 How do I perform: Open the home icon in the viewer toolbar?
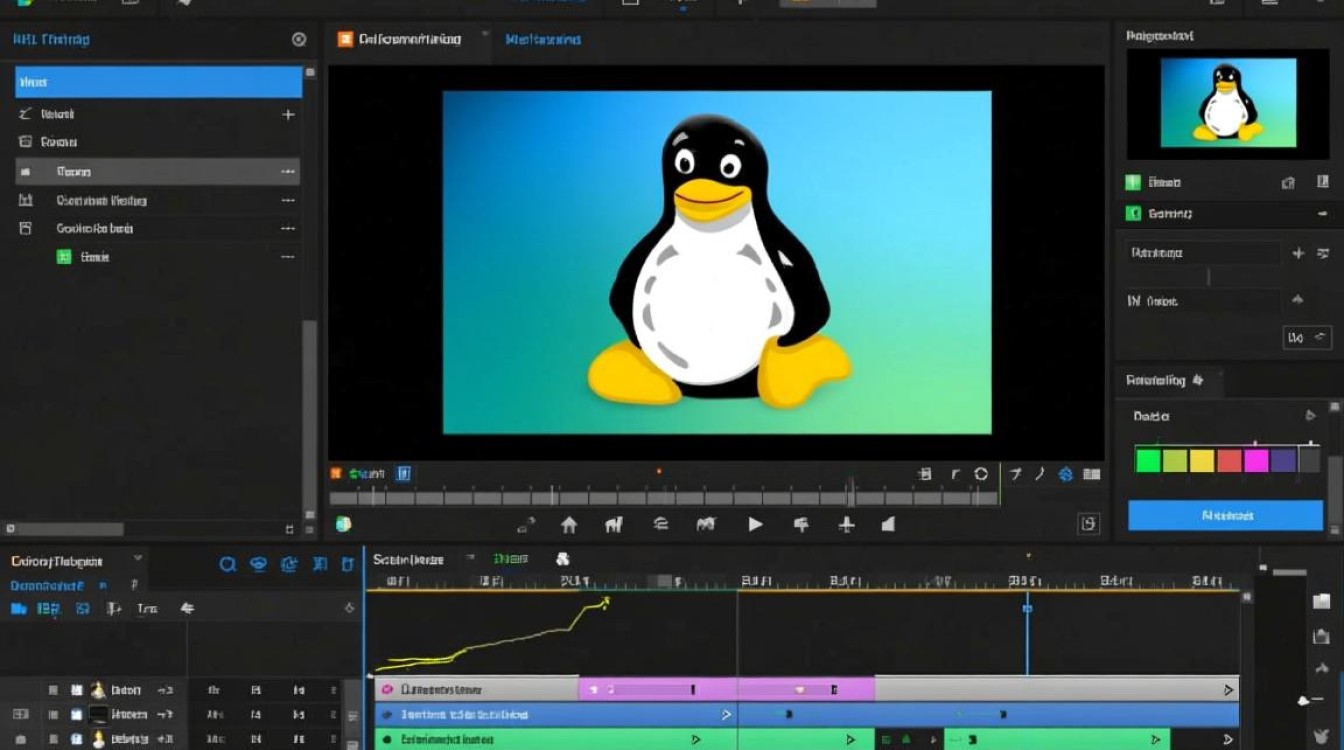click(570, 523)
